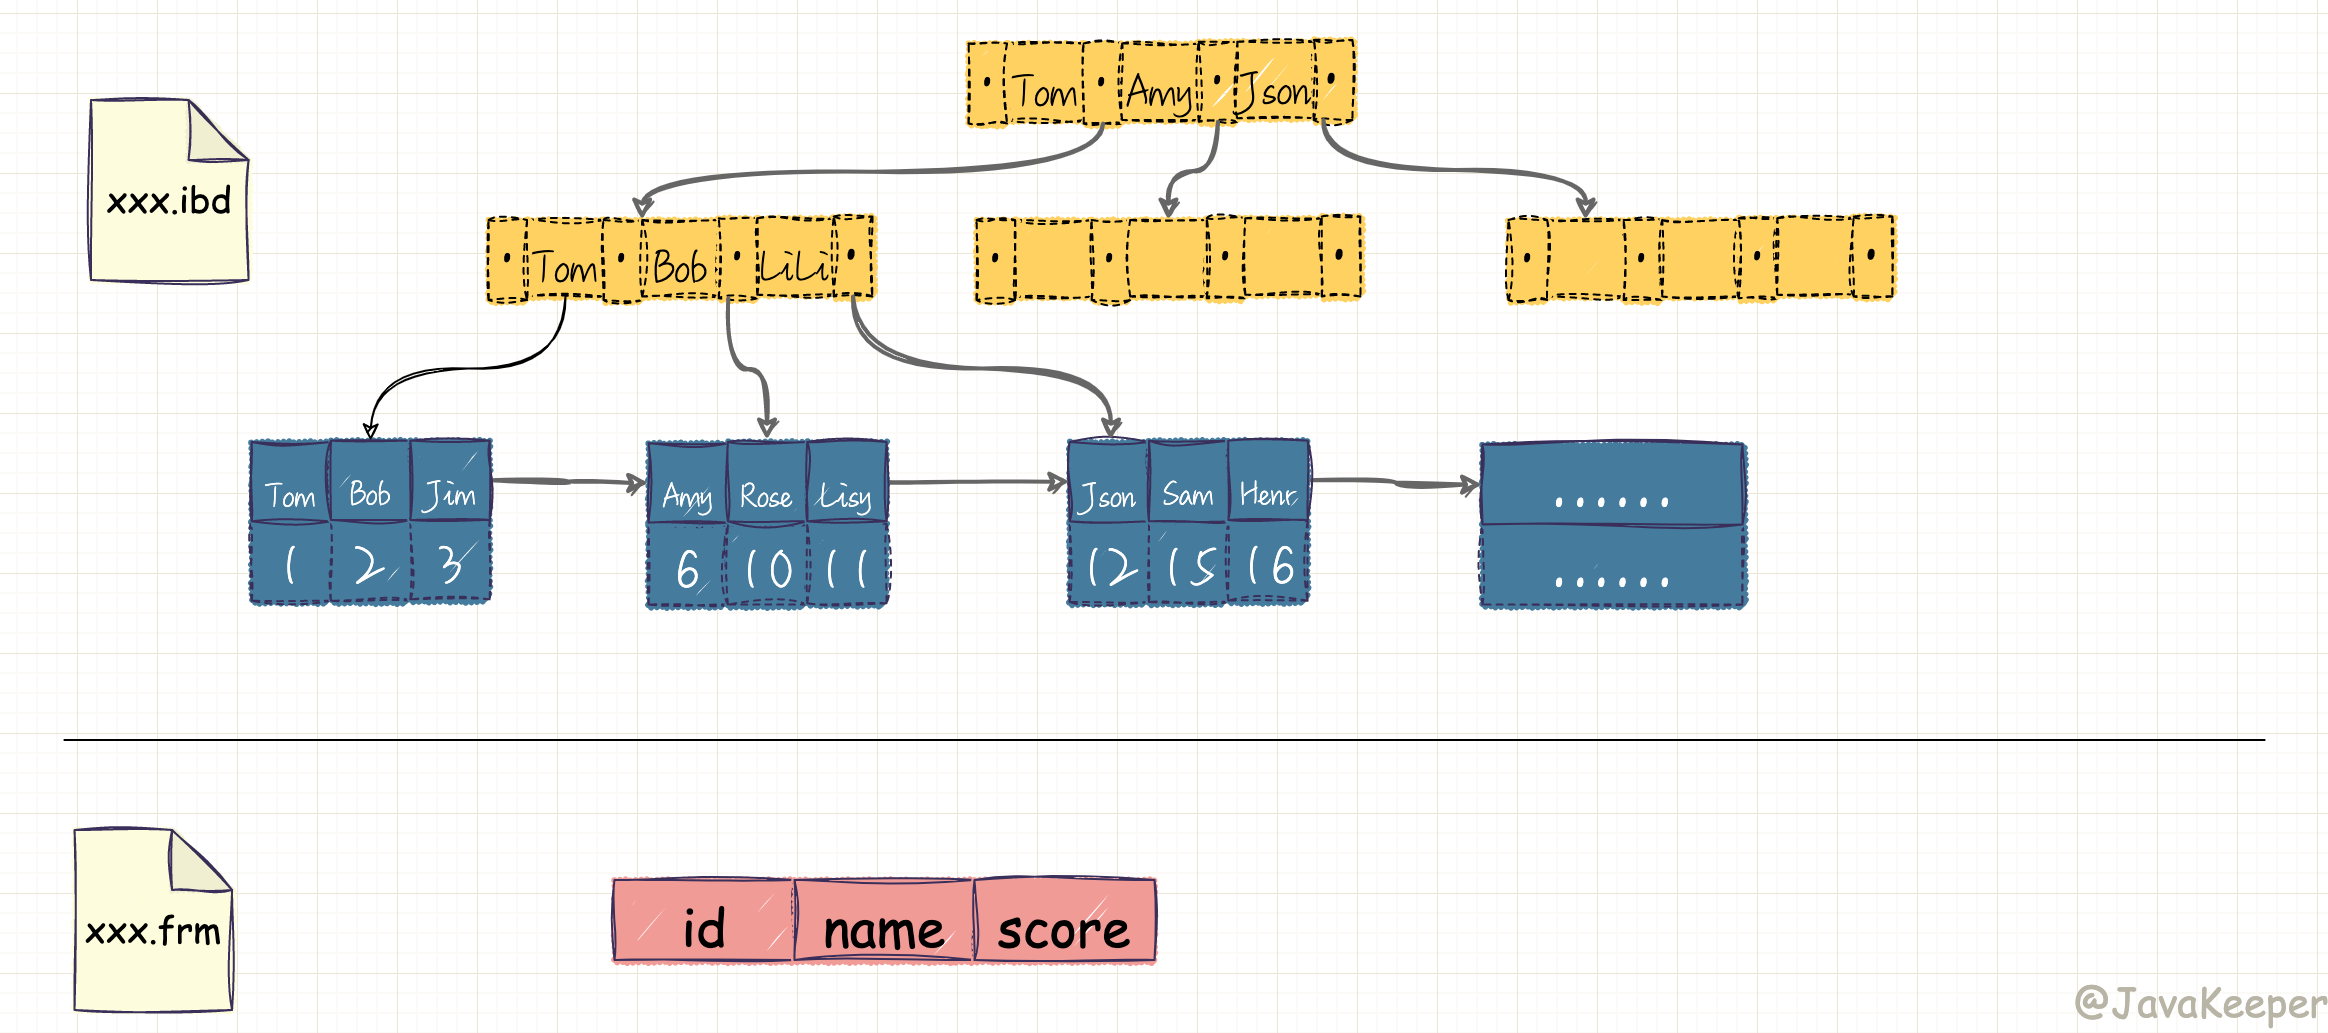The height and width of the screenshot is (1033, 2328).
Task: Select the value 3 under Jim
Action: 450,565
